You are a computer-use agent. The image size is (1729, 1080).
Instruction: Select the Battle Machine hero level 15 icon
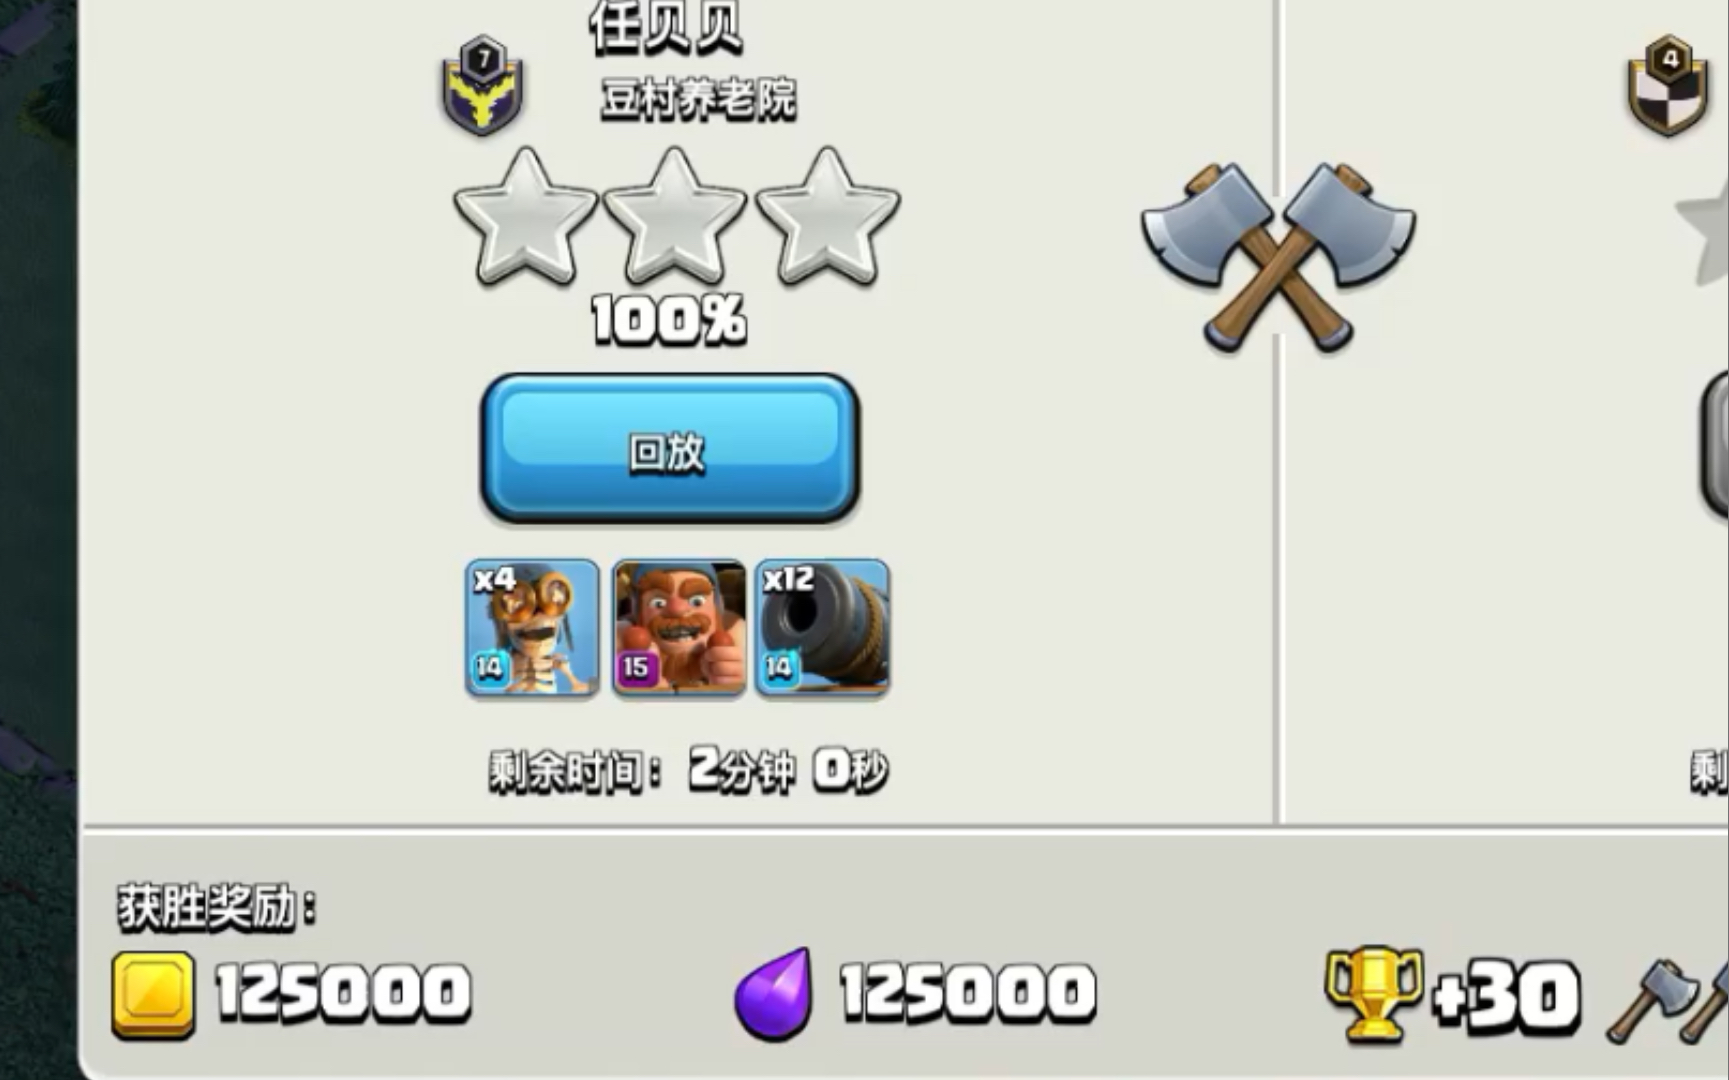tap(679, 627)
